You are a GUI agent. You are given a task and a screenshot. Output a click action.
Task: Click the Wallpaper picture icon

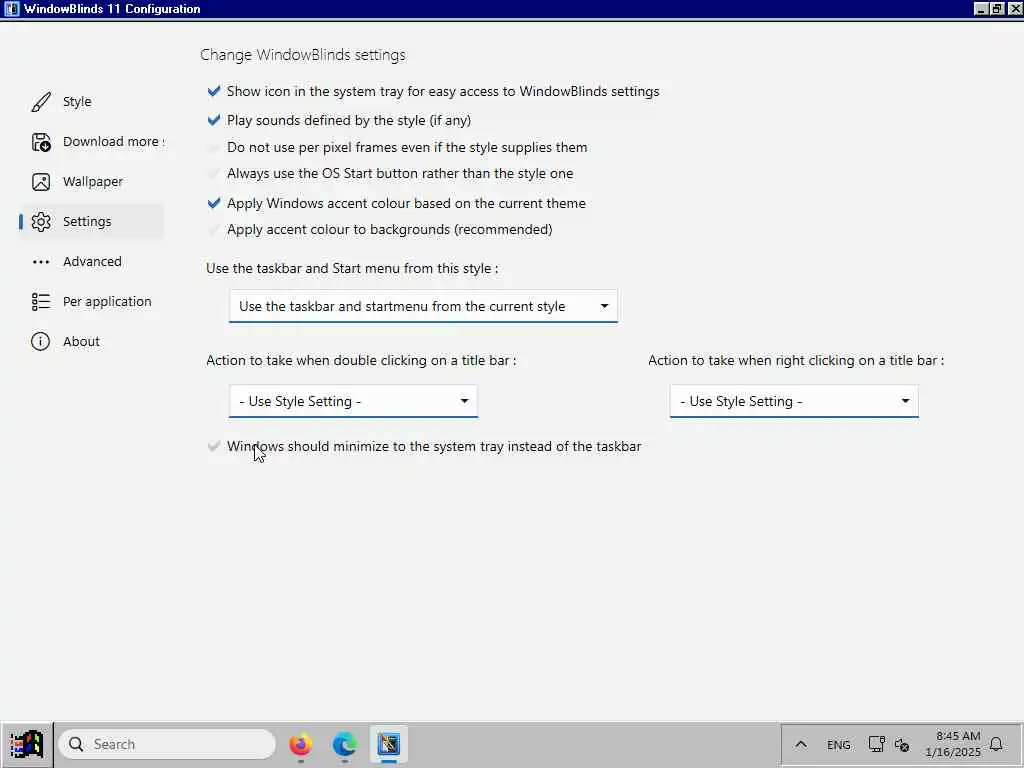point(40,182)
